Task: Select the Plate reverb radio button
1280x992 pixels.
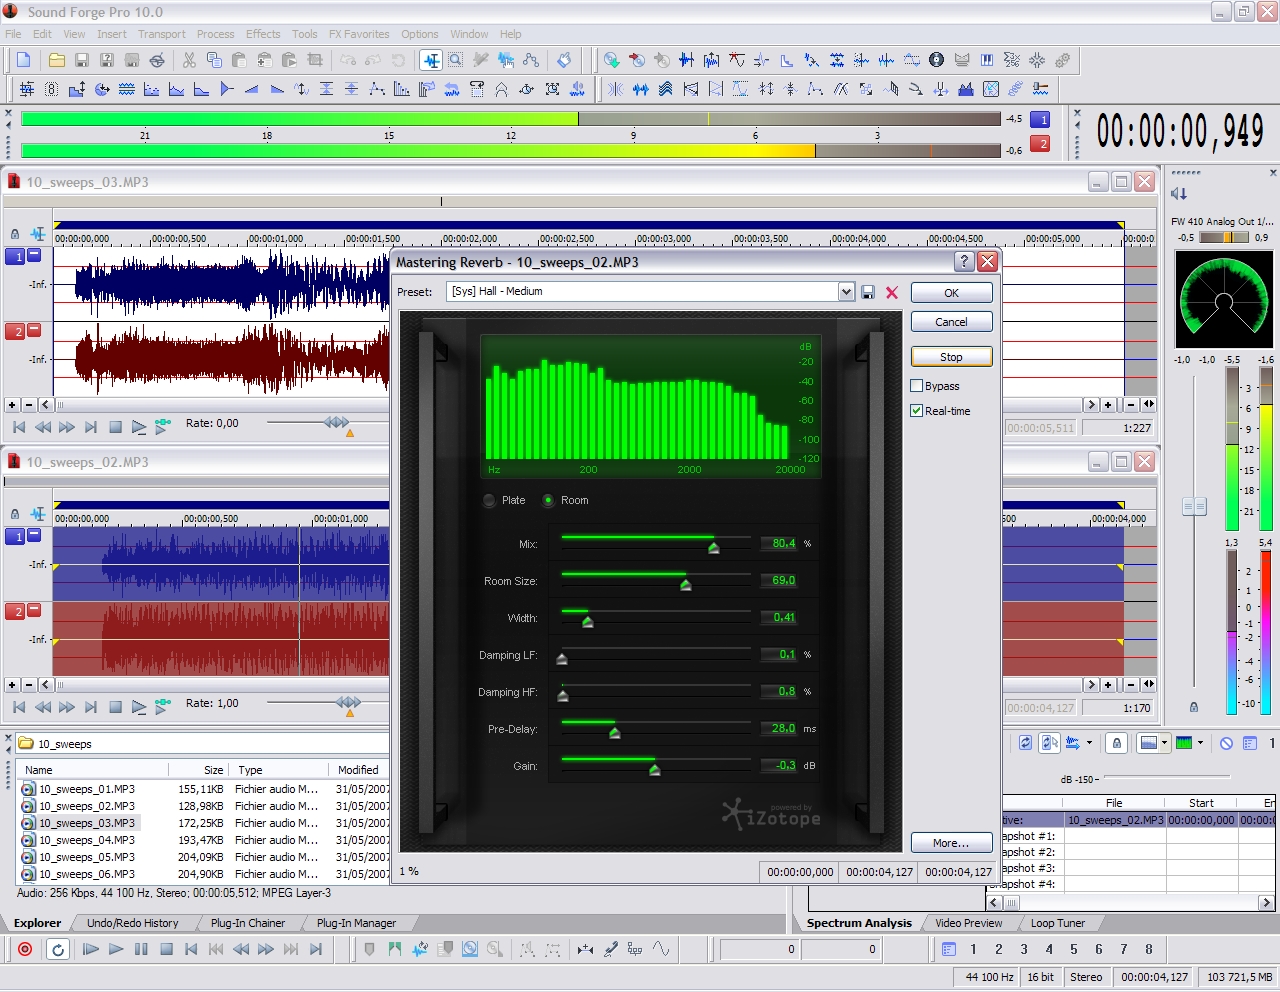Action: (x=489, y=500)
